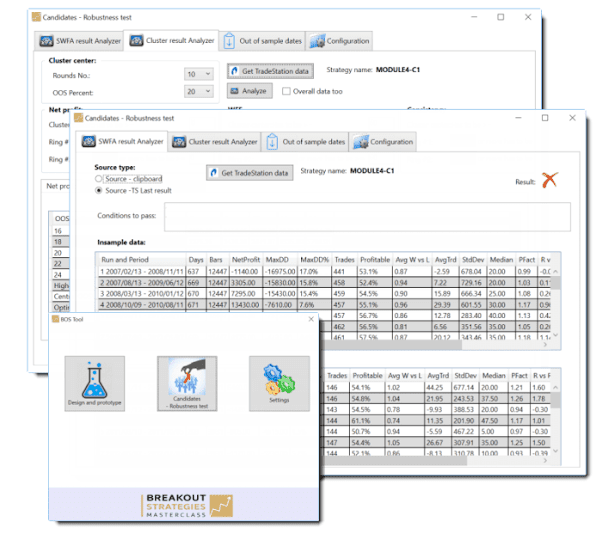
Task: Open the BOS Tool Settings gears
Action: click(279, 381)
